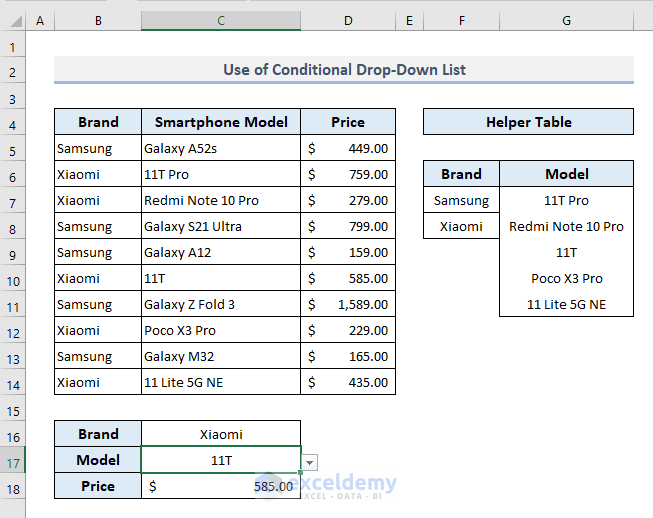
Task: Select column C header
Action: [221, 20]
